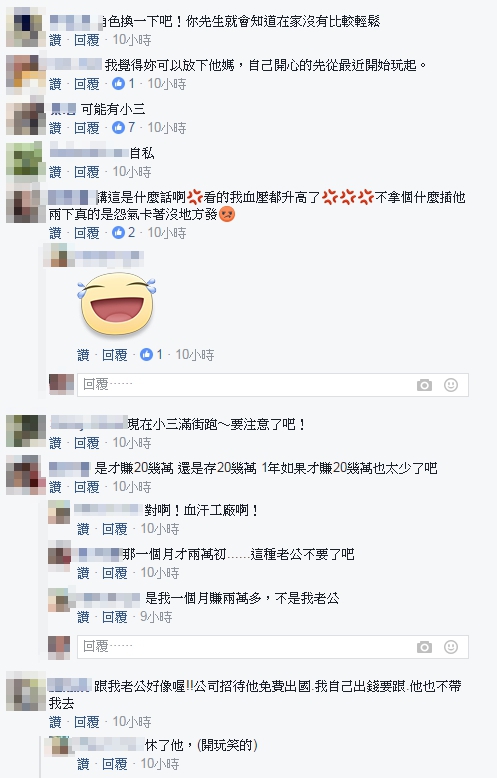Click camera icon in second reply box

(x=424, y=647)
